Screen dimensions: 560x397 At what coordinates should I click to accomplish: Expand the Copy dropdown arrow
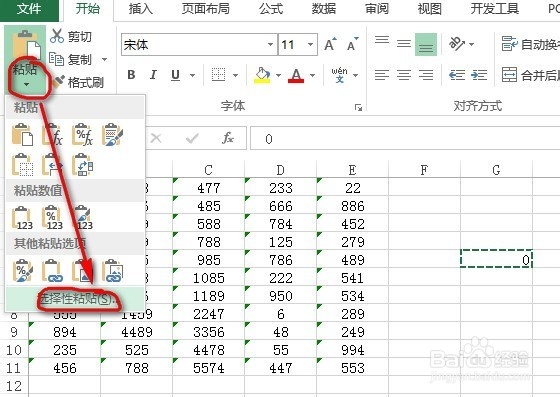(x=104, y=59)
